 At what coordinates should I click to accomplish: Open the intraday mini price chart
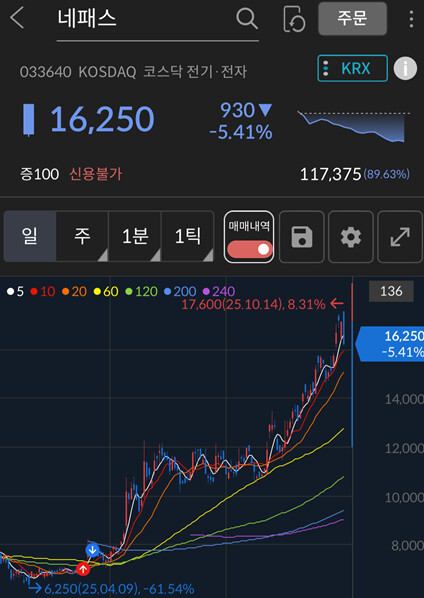tap(353, 126)
